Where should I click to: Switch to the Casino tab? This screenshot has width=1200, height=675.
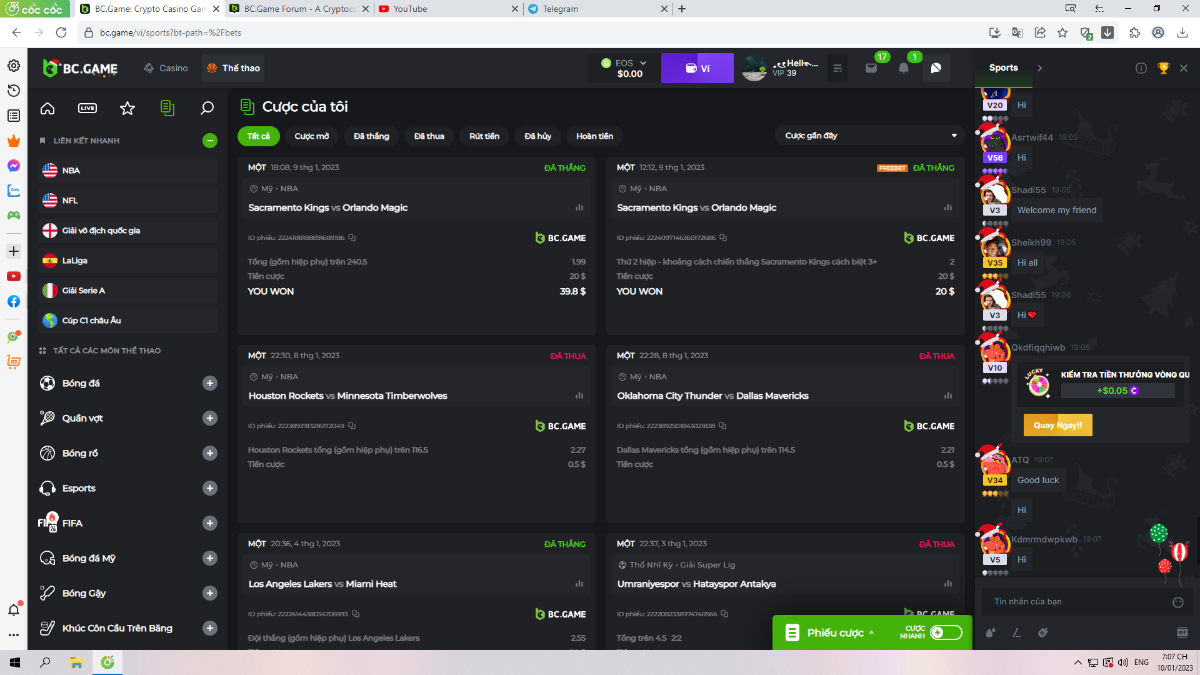(x=166, y=68)
